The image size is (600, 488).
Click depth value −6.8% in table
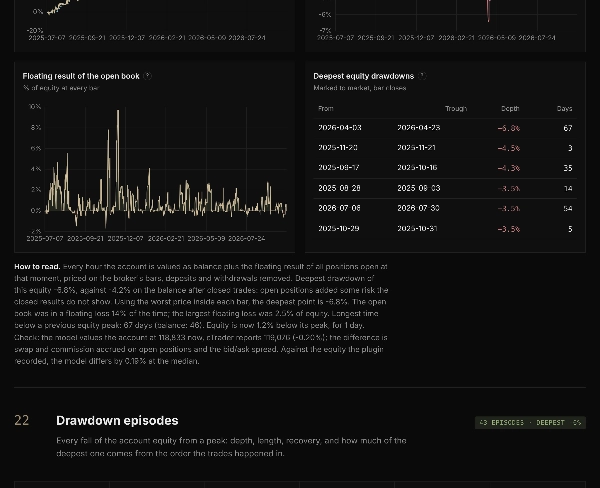(x=509, y=128)
